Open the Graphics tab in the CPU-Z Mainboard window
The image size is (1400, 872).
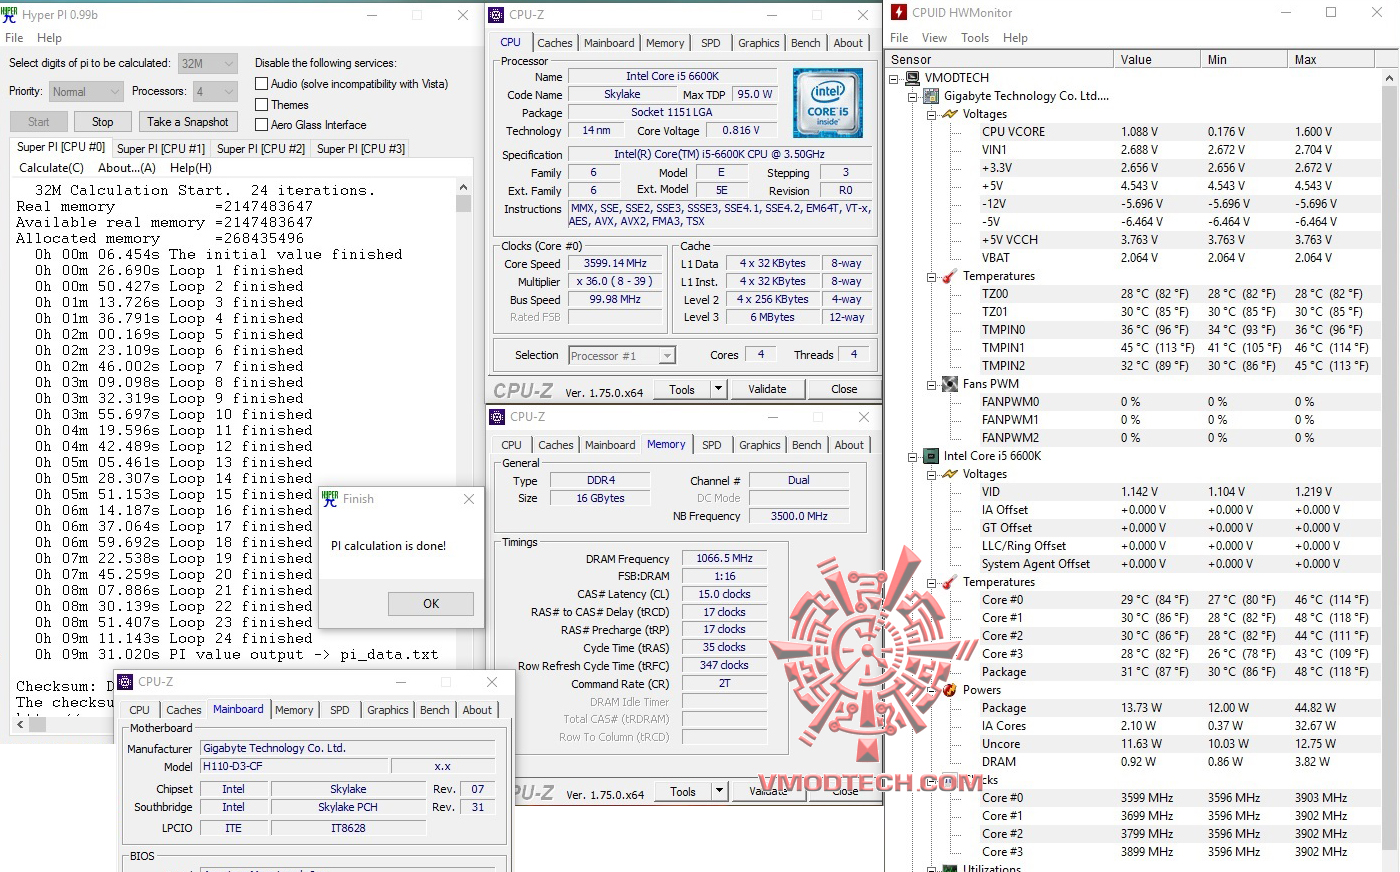pos(388,710)
